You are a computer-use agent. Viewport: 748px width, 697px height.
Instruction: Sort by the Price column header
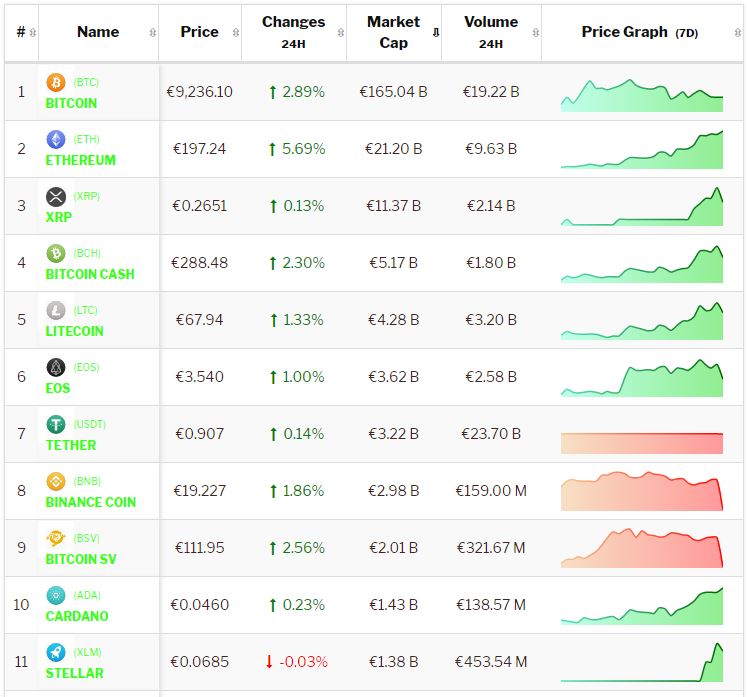[x=199, y=32]
